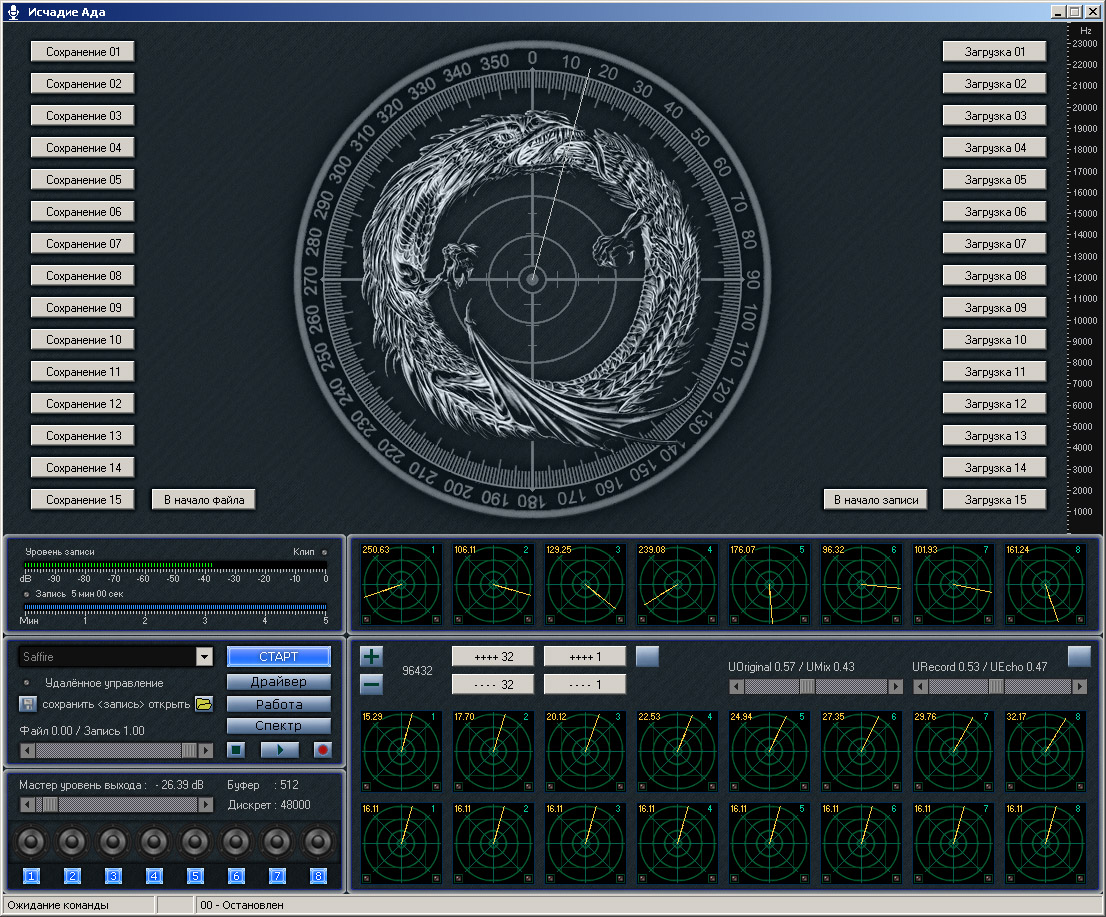This screenshot has width=1106, height=917.
Task: Switch to the Работа view
Action: point(279,704)
